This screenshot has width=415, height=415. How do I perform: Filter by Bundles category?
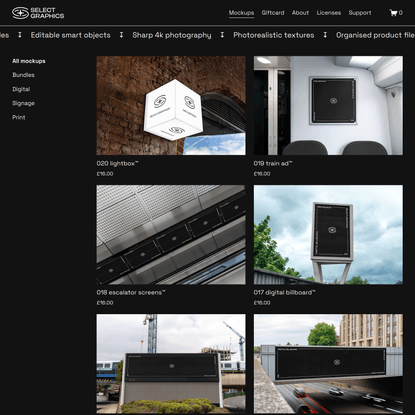pyautogui.click(x=23, y=75)
